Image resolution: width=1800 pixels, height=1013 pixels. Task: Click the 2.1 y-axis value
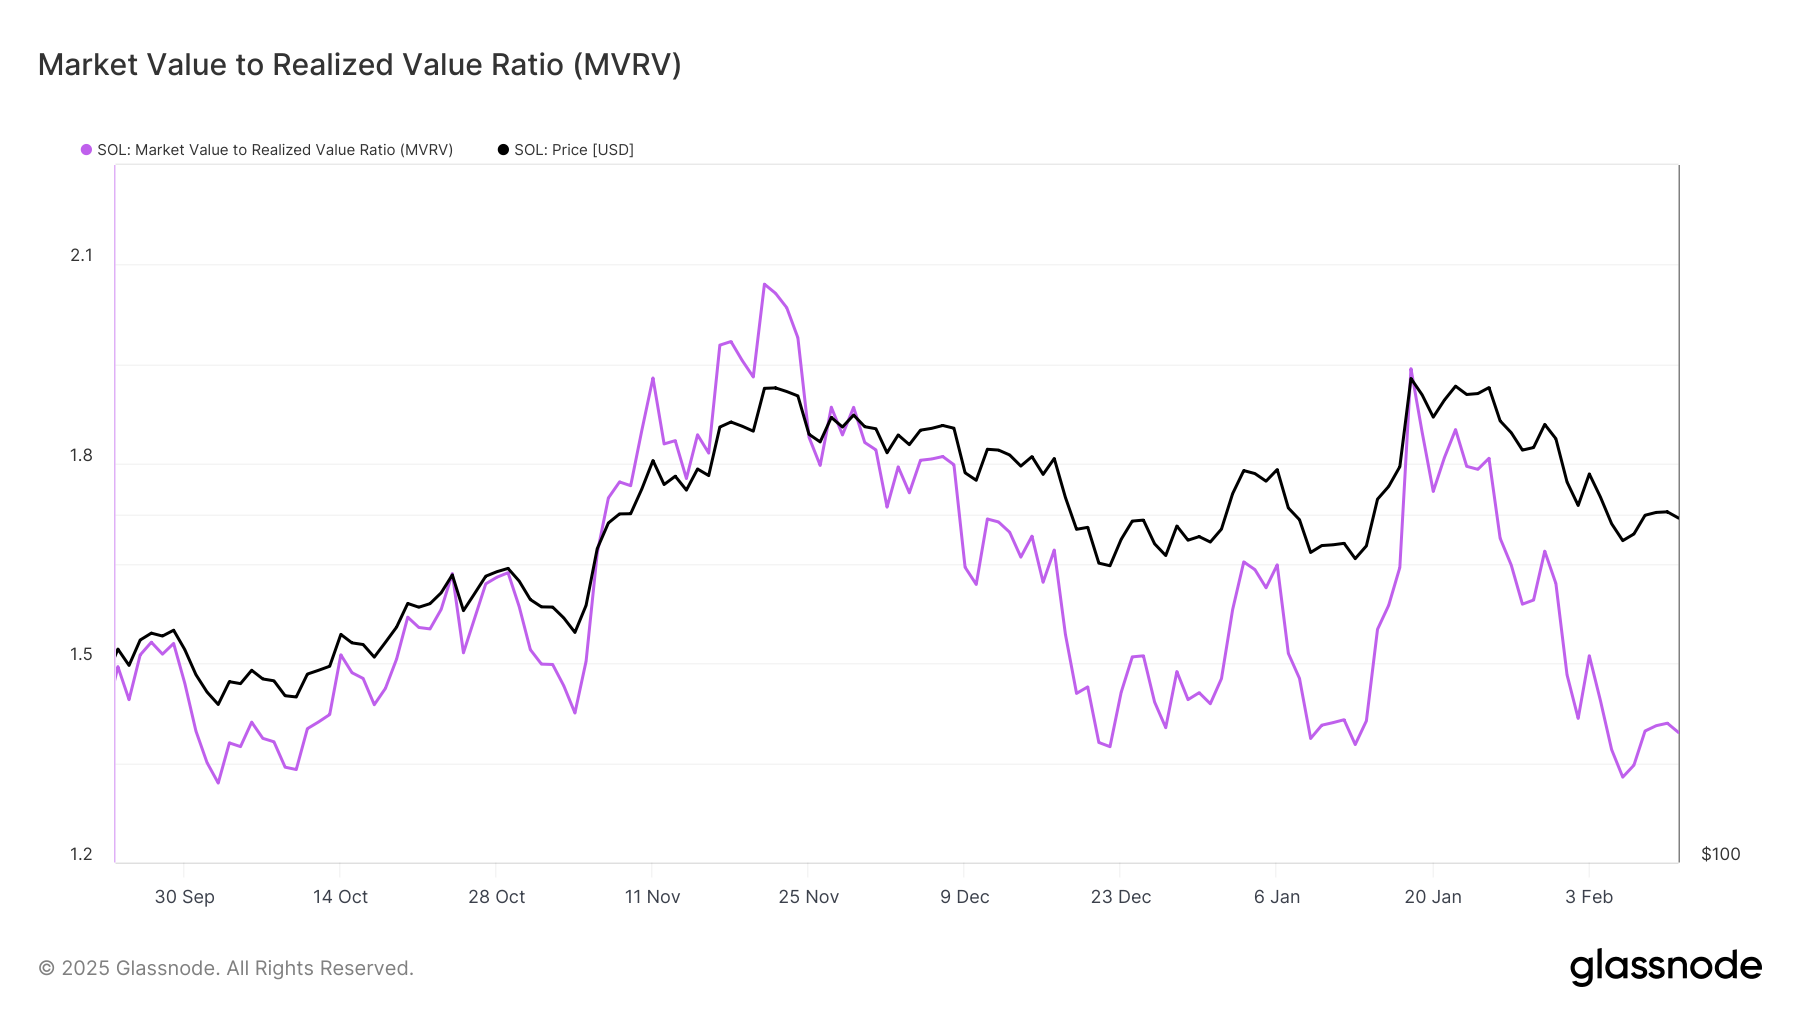(81, 256)
